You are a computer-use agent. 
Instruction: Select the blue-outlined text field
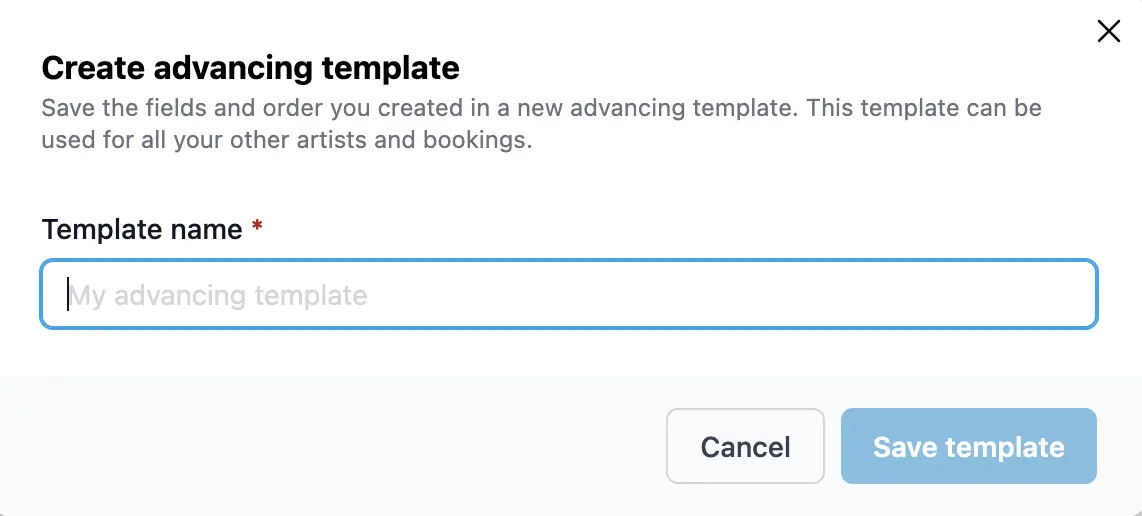568,295
